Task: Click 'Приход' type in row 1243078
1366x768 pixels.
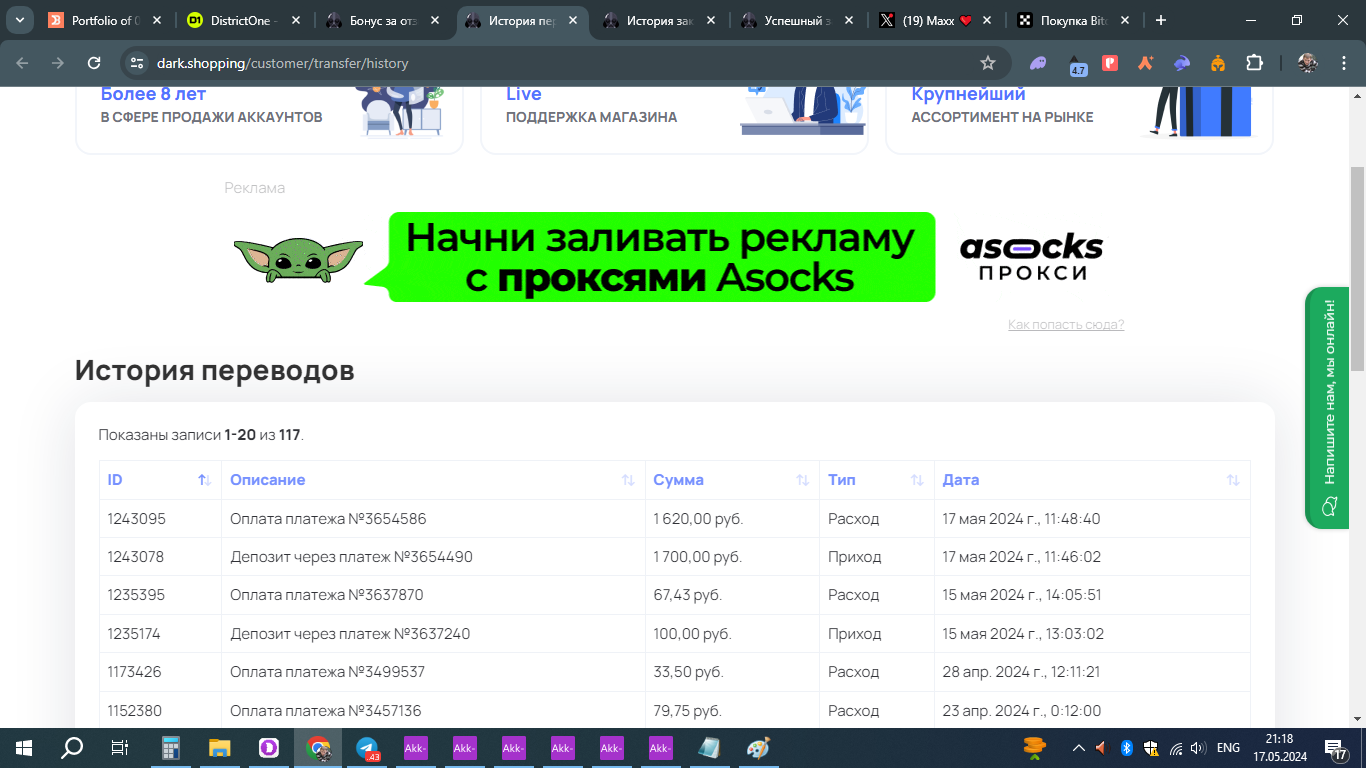Action: pos(855,557)
